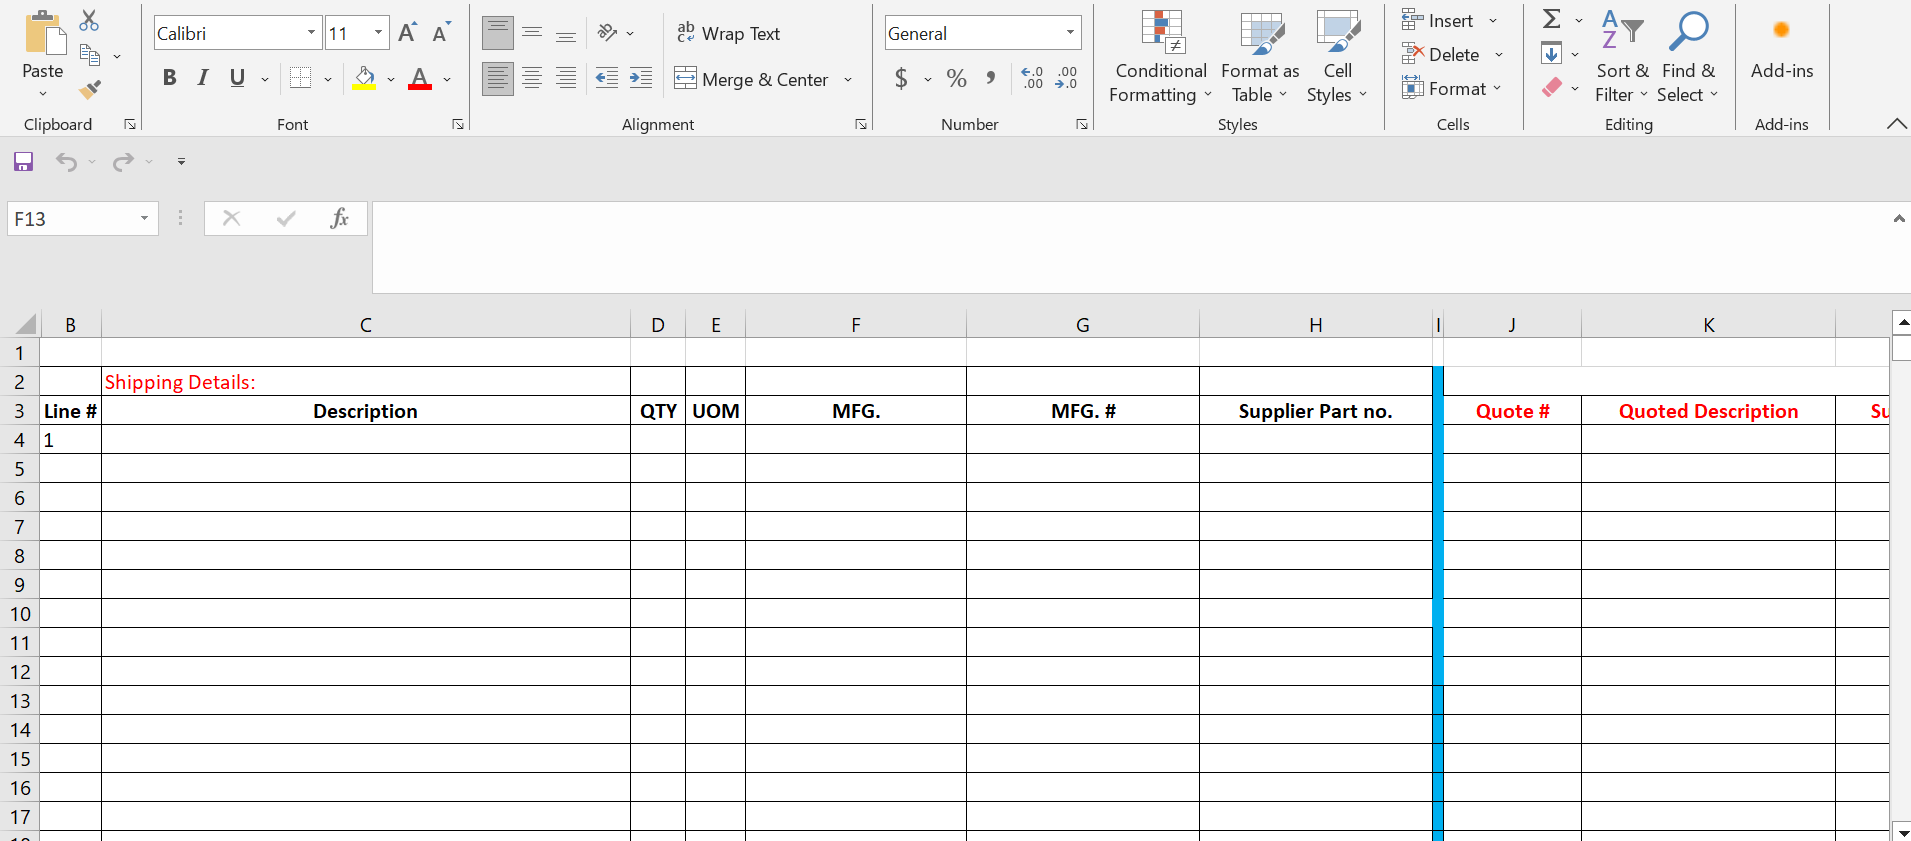Decrease the cell indent

click(607, 78)
